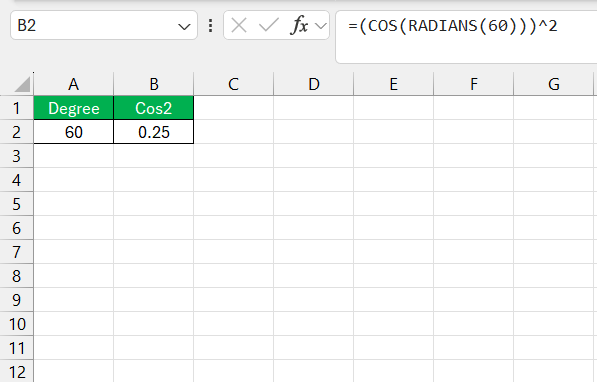Click the three-dot formula bar resize handle
597x382 pixels.
(211, 26)
